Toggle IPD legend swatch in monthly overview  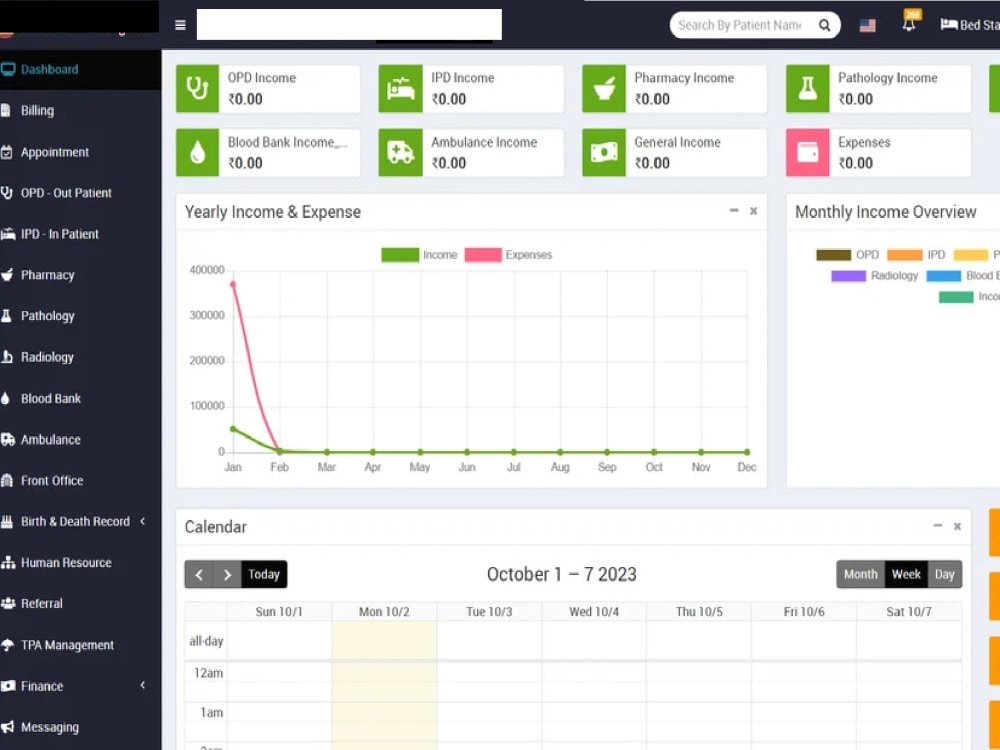904,255
